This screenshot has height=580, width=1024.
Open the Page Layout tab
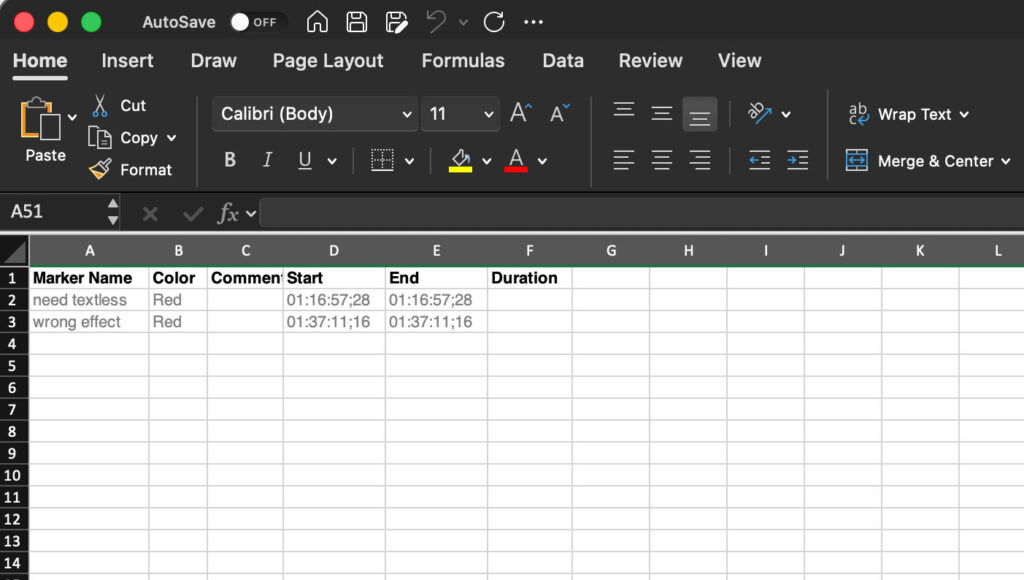(x=328, y=60)
